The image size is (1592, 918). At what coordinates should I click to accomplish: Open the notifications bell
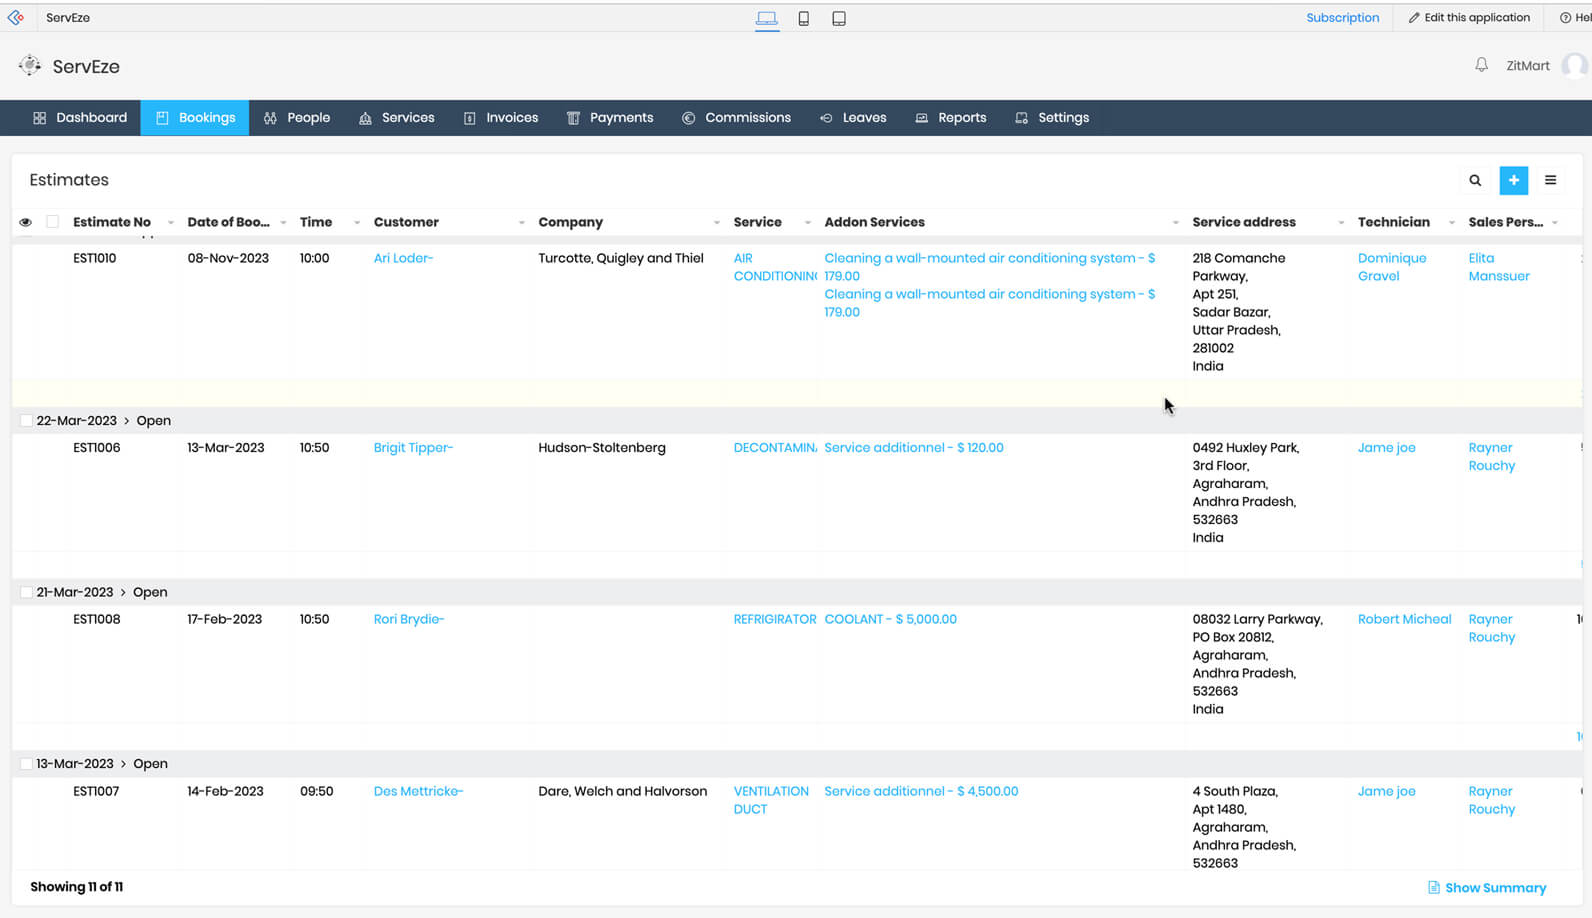(x=1481, y=66)
